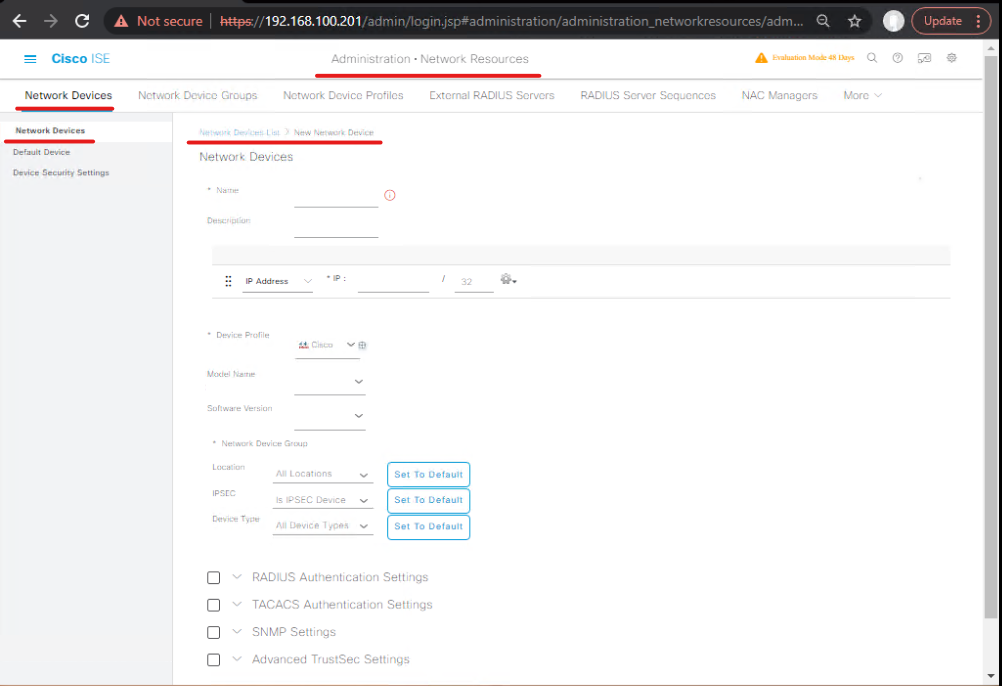Open the IP row gear actions menu
This screenshot has width=1002, height=686.
point(509,279)
